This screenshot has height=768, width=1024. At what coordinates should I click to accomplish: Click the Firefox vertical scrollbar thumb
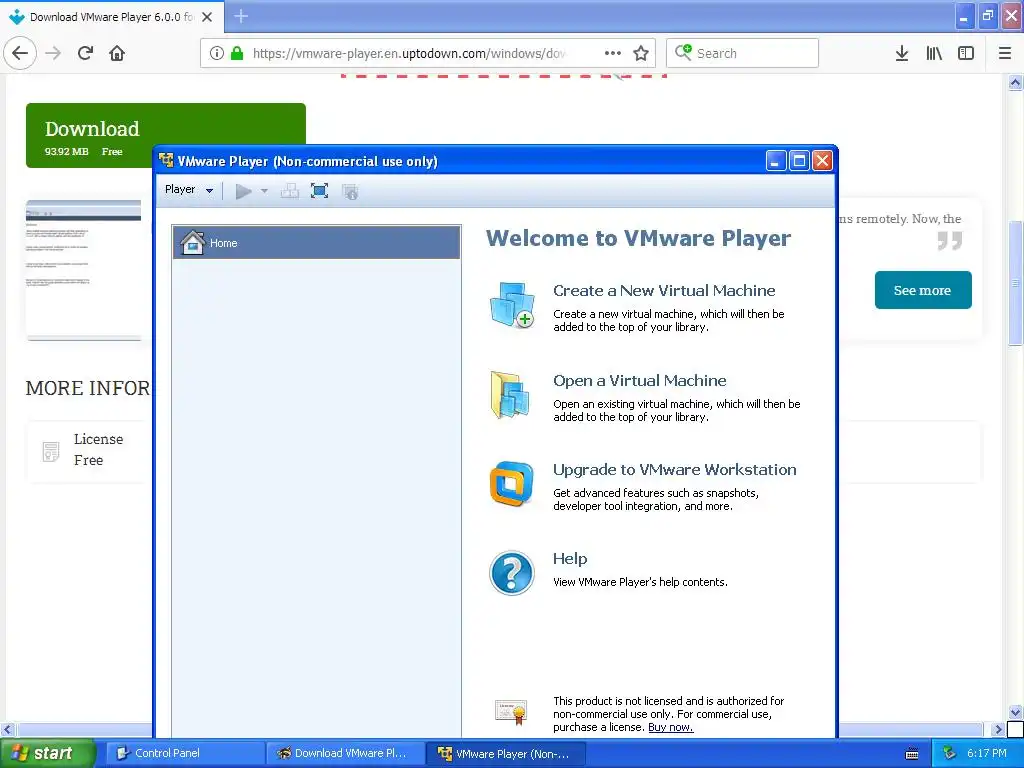(x=1015, y=282)
